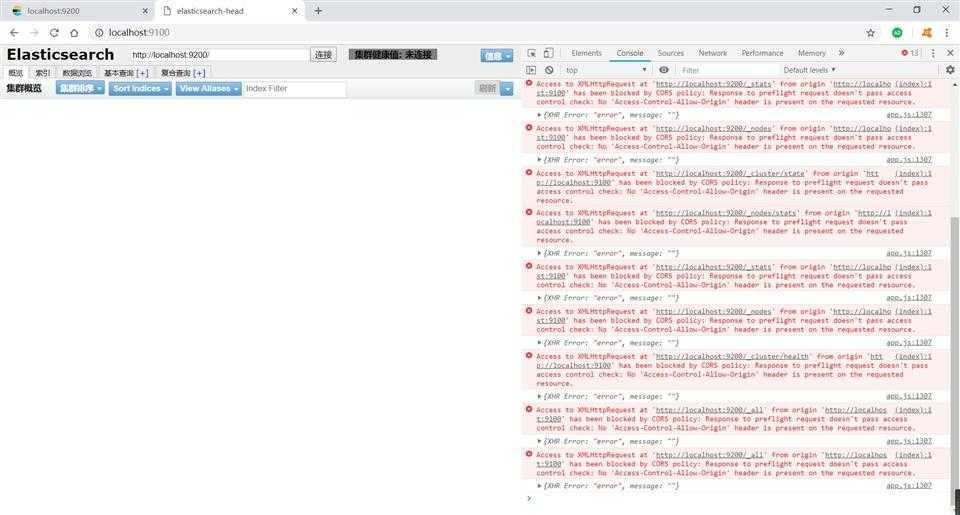The image size is (960, 515).
Task: Open the 信息 info dropdown
Action: point(497,56)
